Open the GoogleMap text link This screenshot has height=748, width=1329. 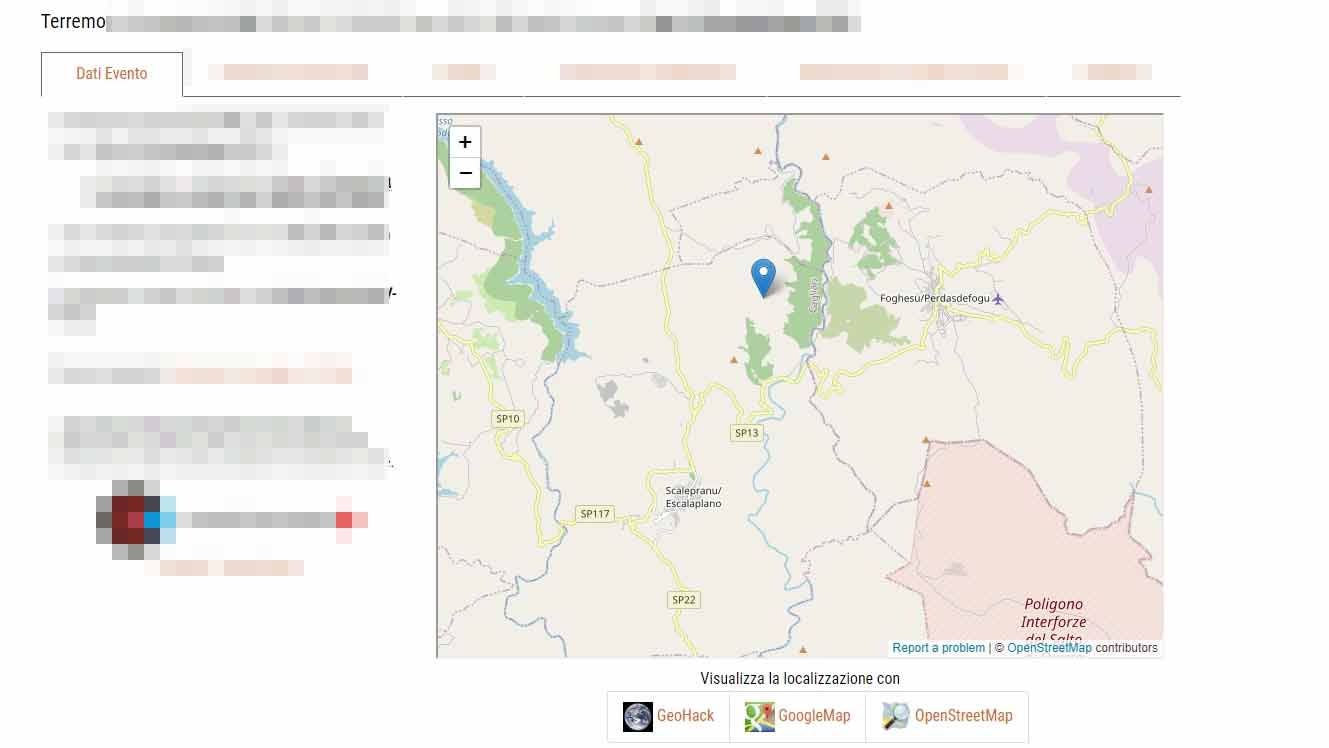(x=814, y=716)
